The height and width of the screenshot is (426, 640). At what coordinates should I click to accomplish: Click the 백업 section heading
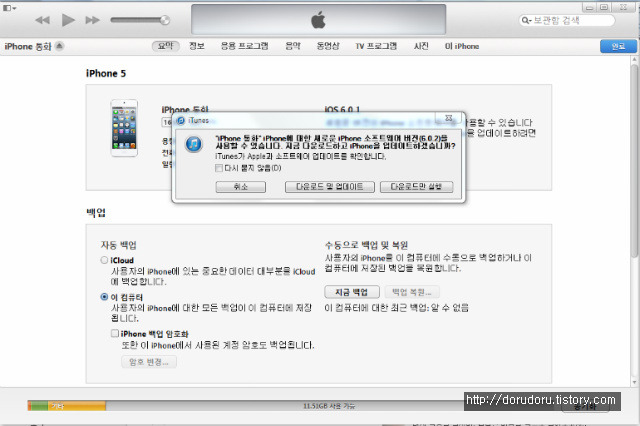point(96,213)
